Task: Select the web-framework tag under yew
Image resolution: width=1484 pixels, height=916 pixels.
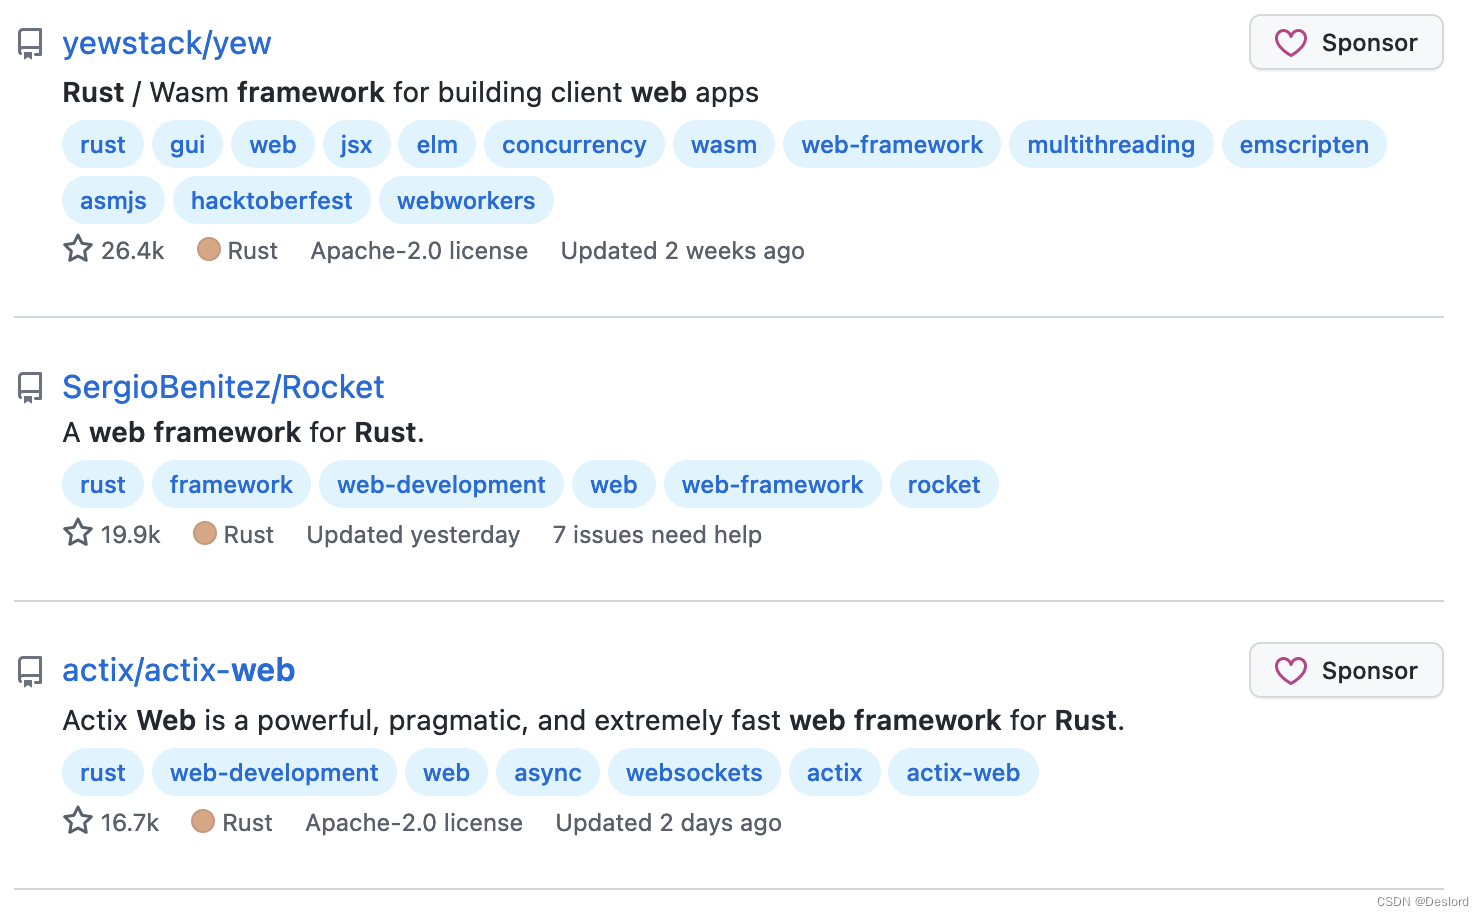Action: pos(892,144)
